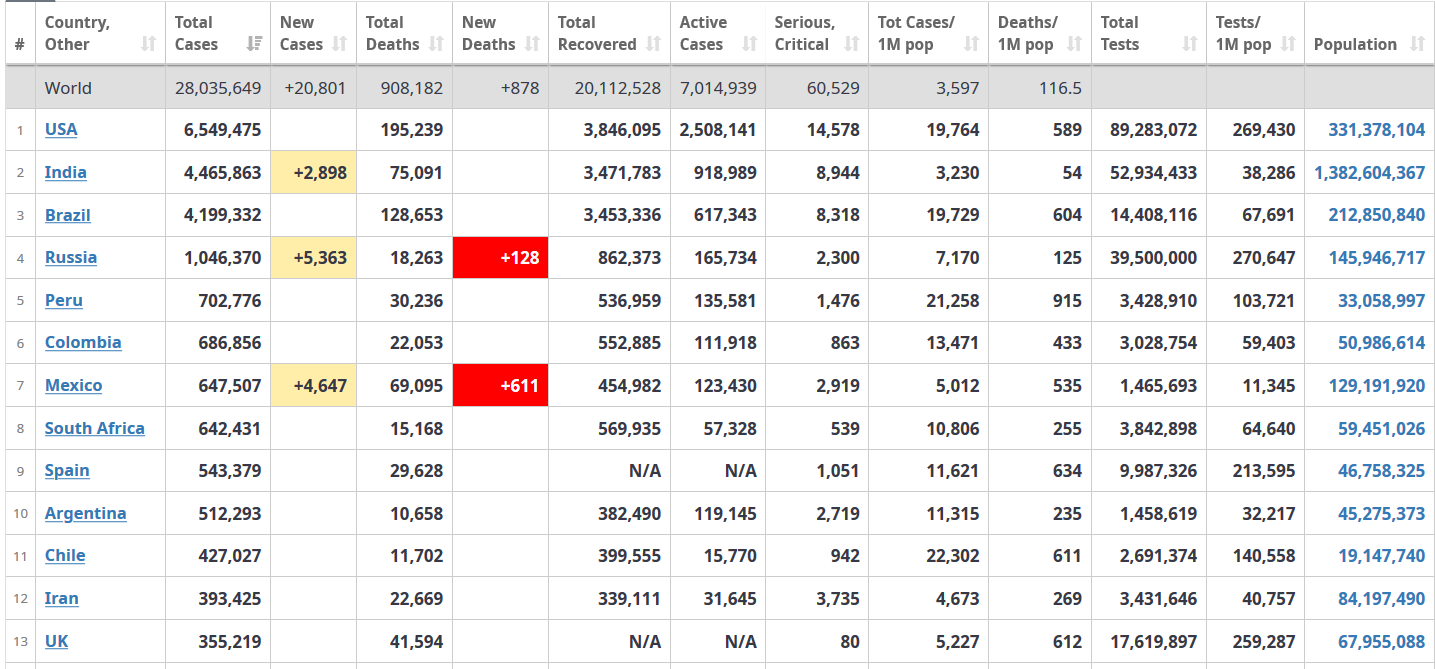
Task: Click the red +128 new deaths cell
Action: [x=500, y=257]
